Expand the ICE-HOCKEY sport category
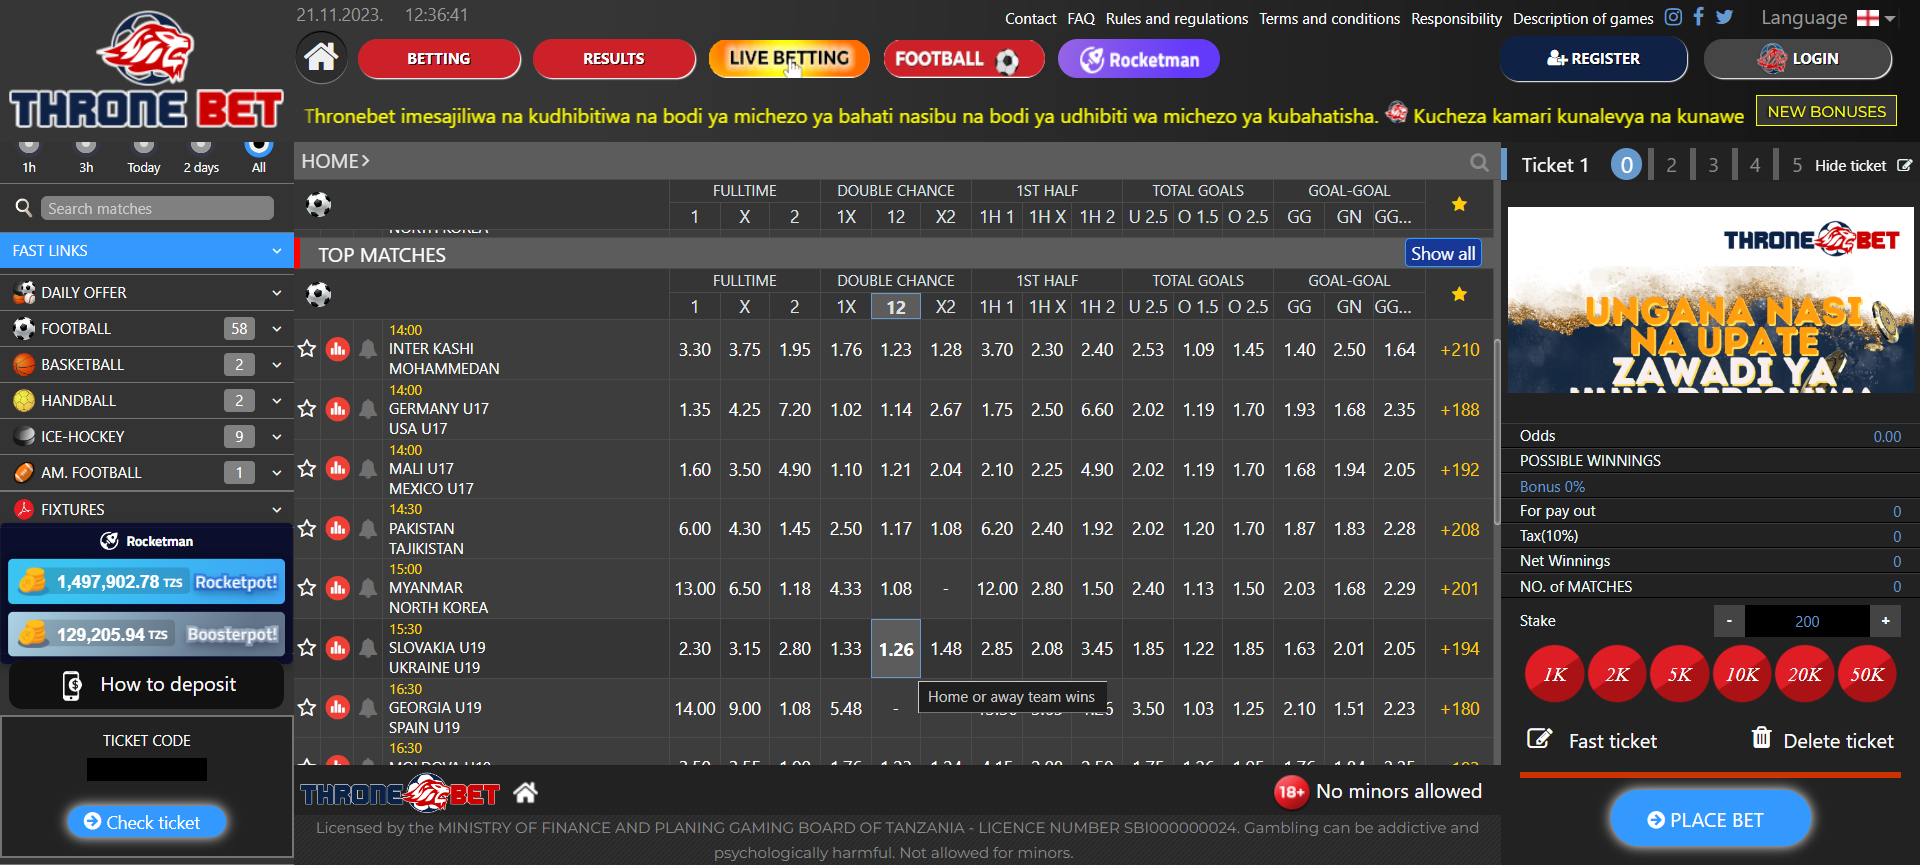Screen dimensions: 1920x865 pyautogui.click(x=147, y=437)
